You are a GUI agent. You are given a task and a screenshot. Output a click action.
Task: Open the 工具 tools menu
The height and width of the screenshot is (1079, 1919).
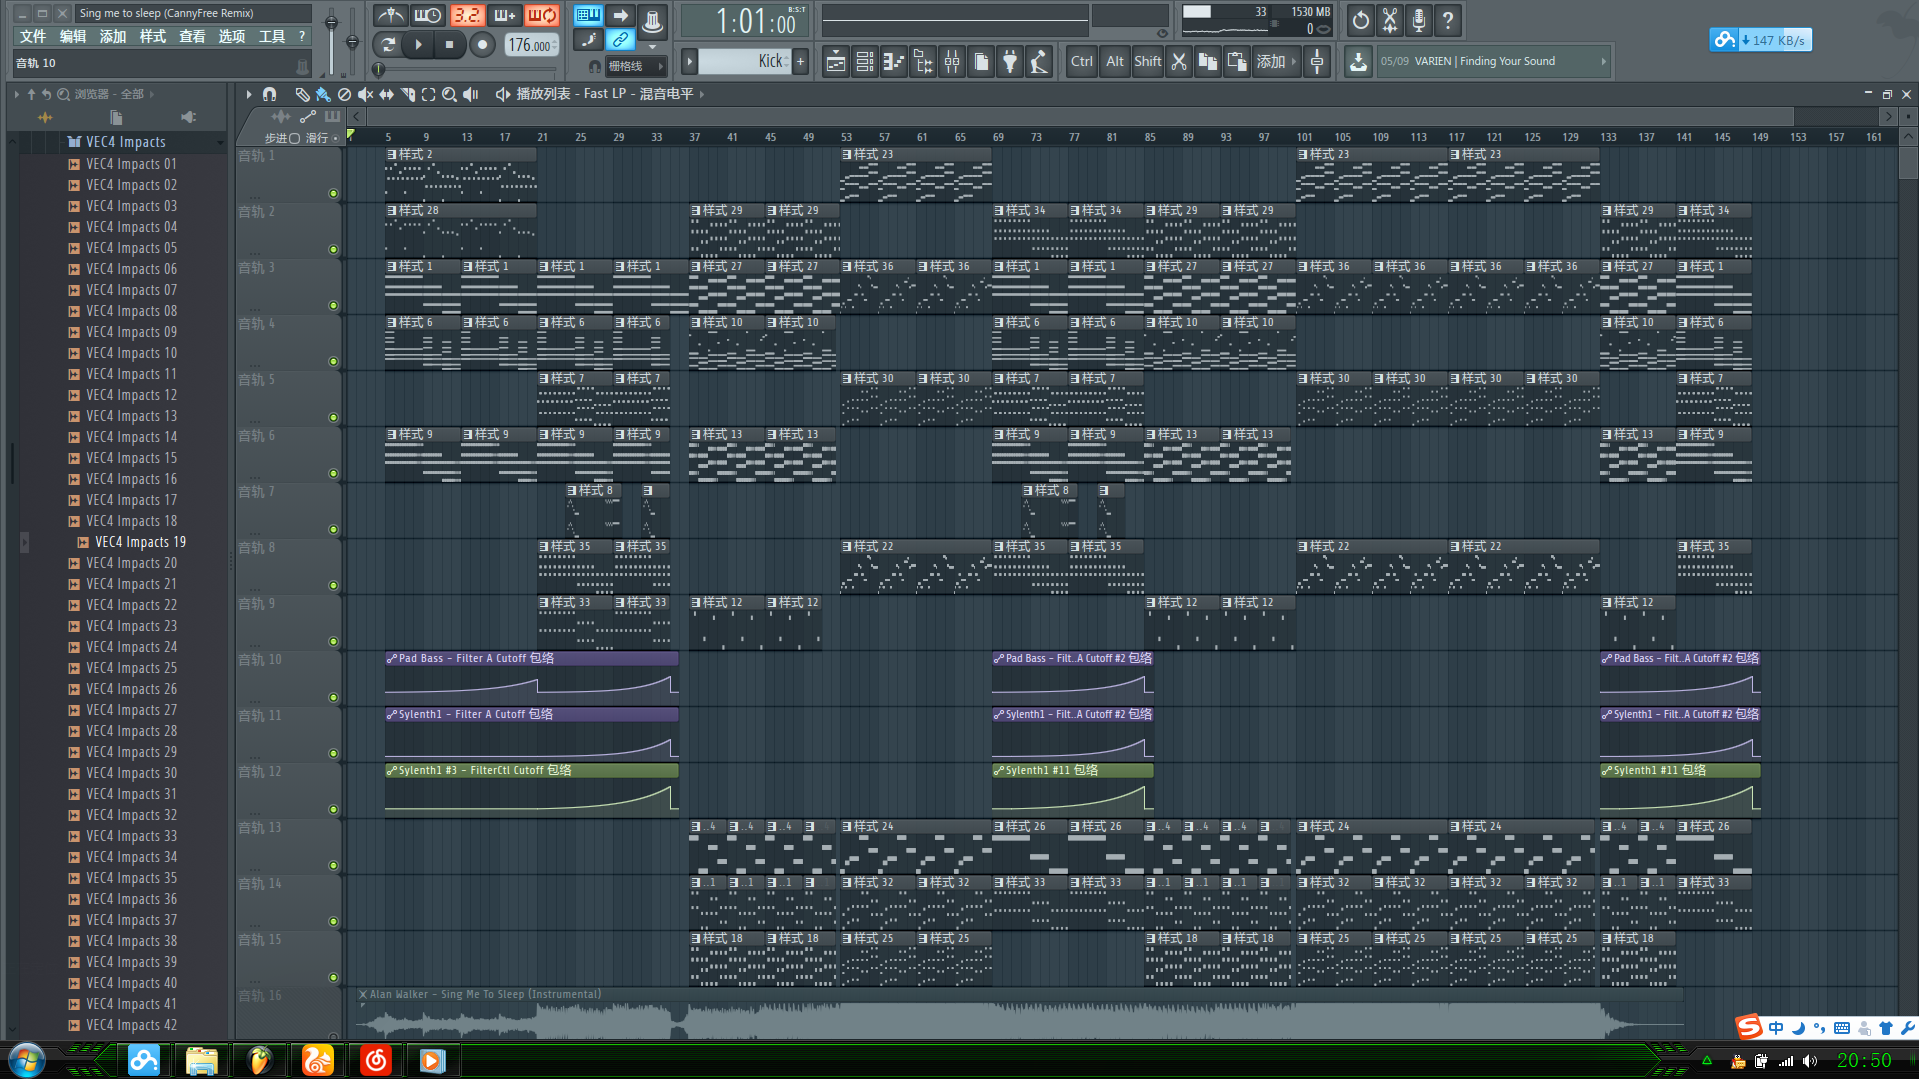[272, 36]
